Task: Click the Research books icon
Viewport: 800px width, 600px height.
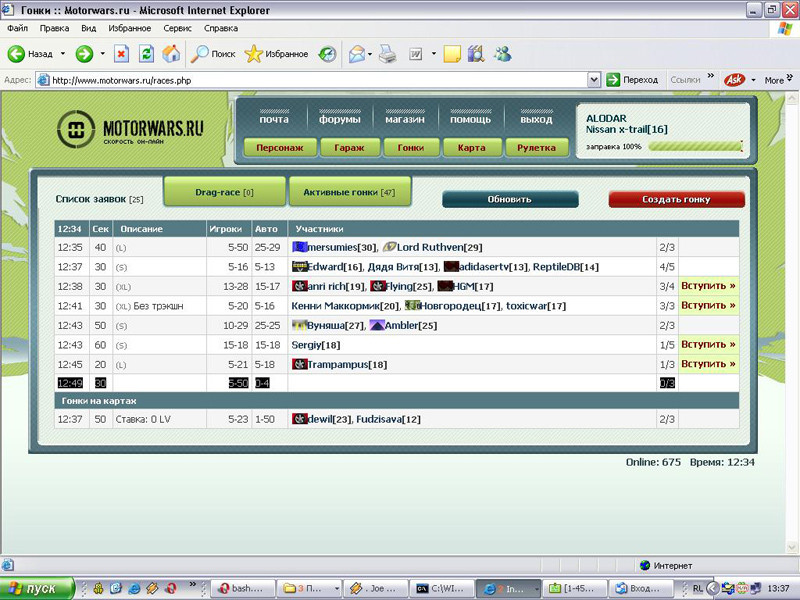Action: [x=476, y=54]
